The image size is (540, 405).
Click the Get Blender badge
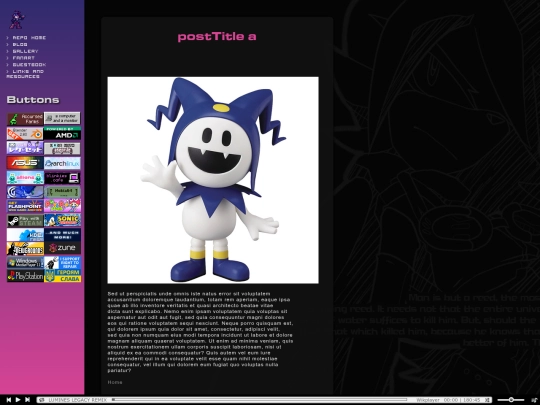pos(25,133)
